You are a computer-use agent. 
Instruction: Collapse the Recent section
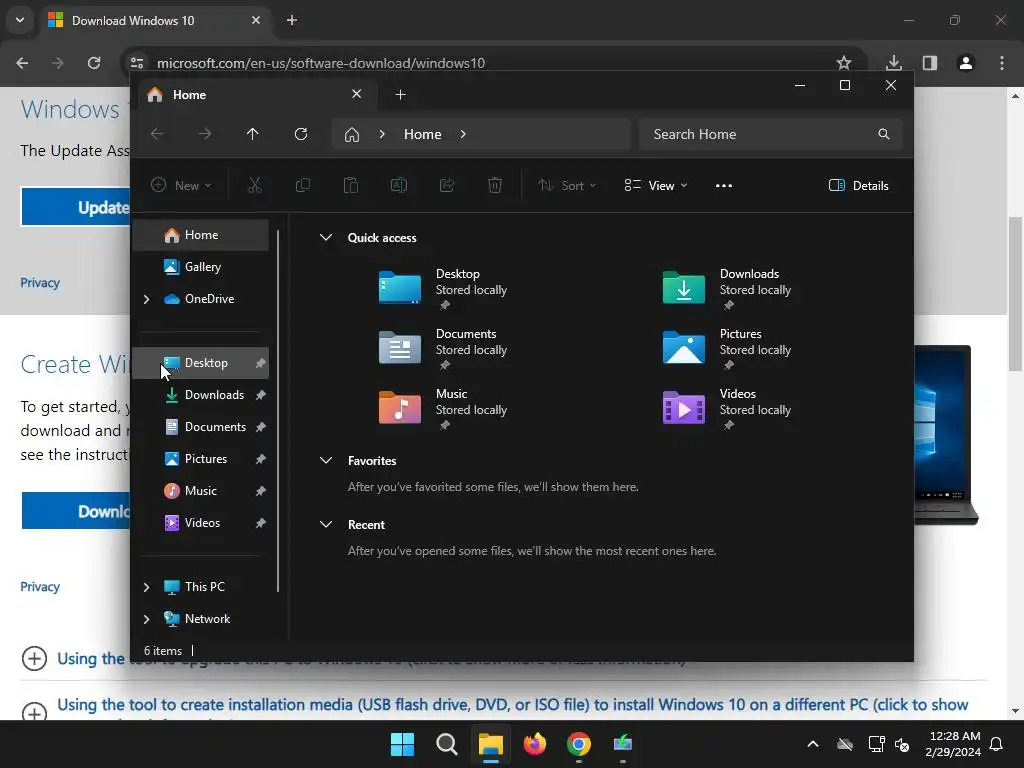pos(326,524)
